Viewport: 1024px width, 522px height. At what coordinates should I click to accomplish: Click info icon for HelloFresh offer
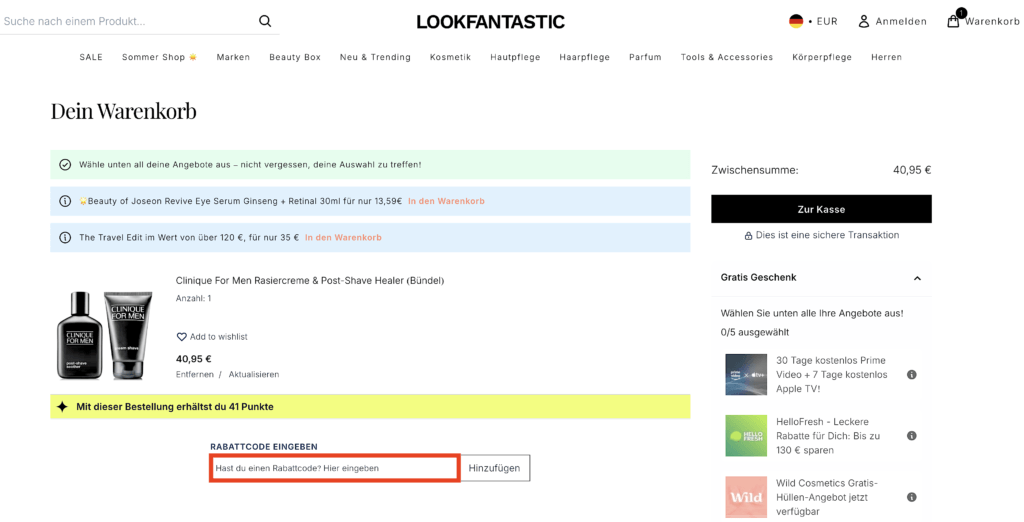[912, 436]
